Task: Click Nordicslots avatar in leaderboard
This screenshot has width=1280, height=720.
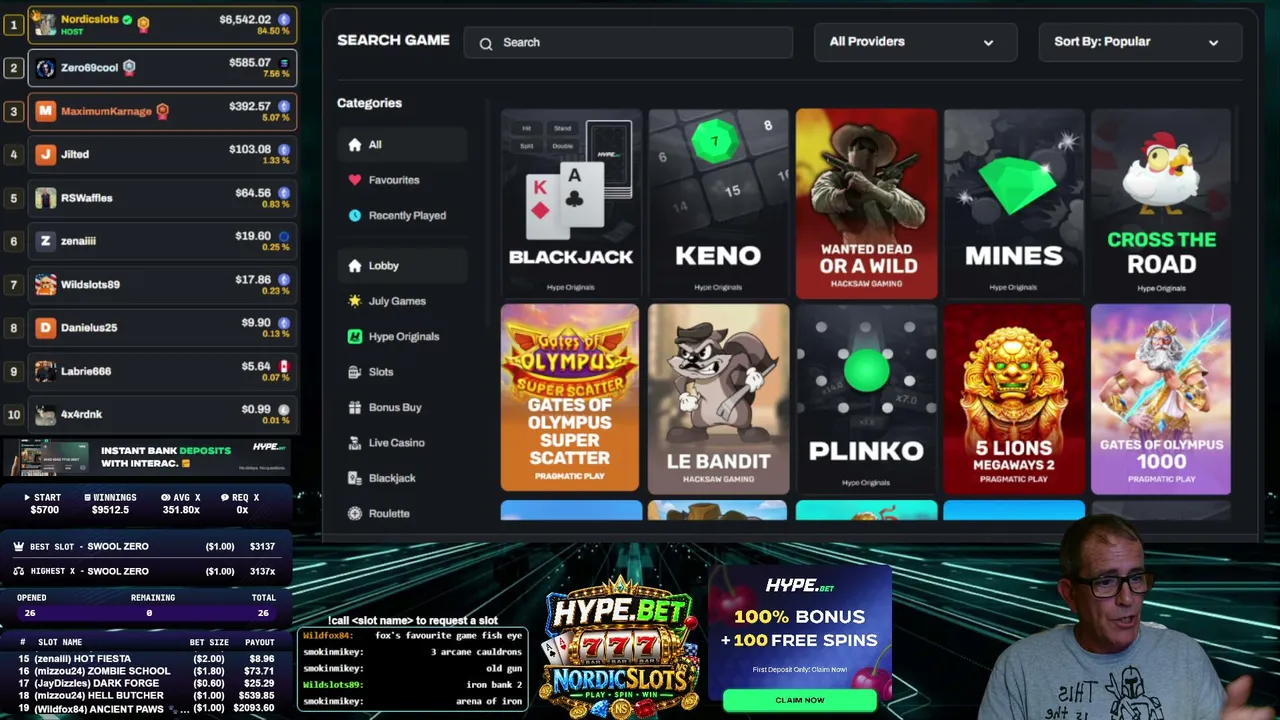Action: 45,24
